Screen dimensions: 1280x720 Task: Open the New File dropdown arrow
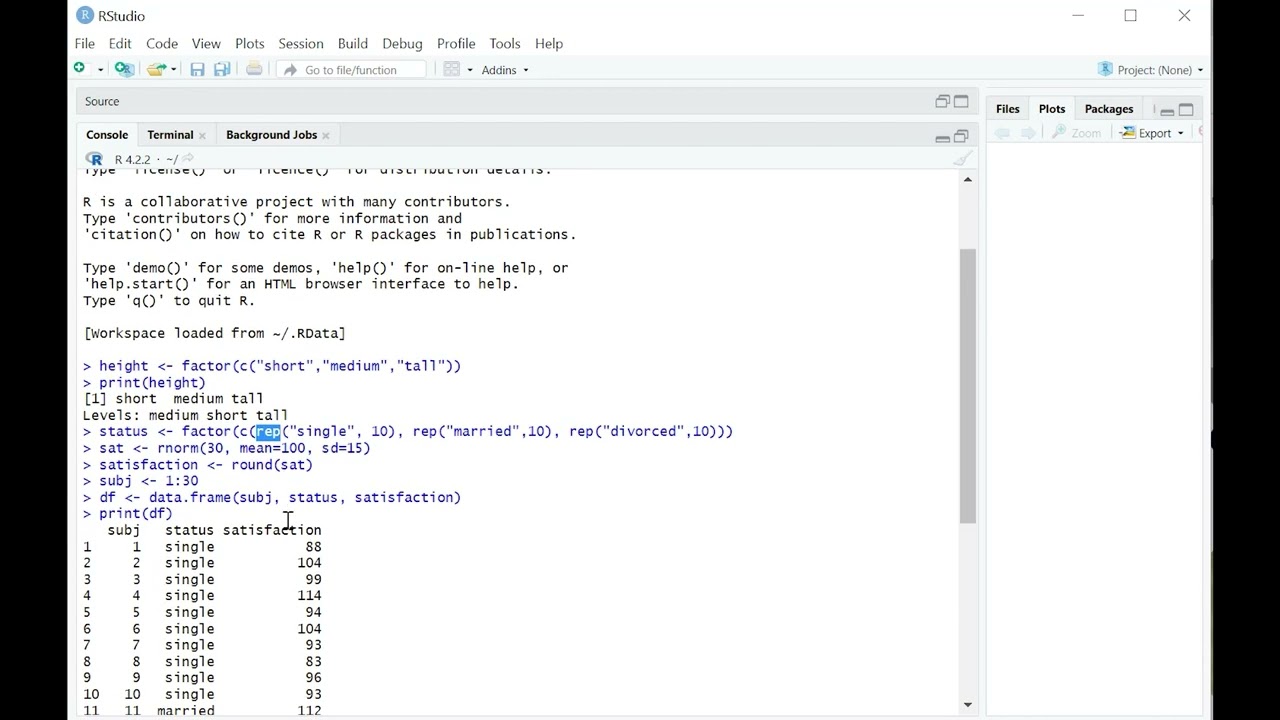coord(100,70)
